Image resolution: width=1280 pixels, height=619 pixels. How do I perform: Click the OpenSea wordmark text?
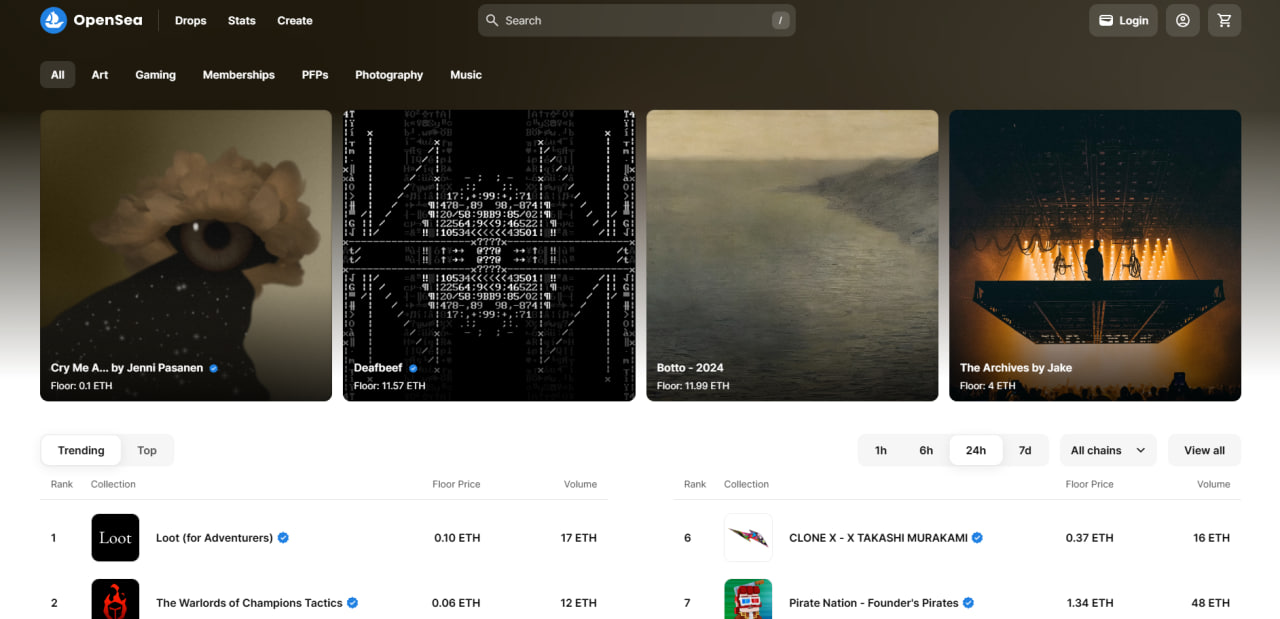pyautogui.click(x=109, y=20)
